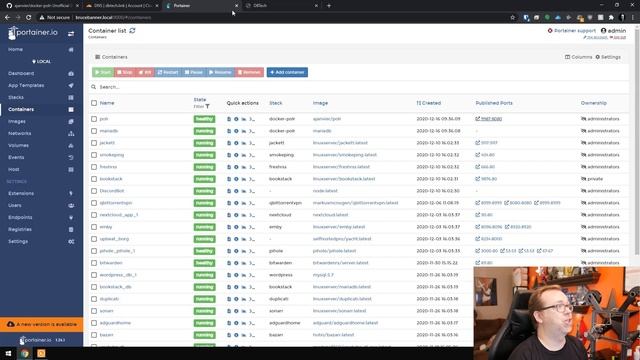Switch to the GitHub browser tab

pyautogui.click(x=41, y=6)
